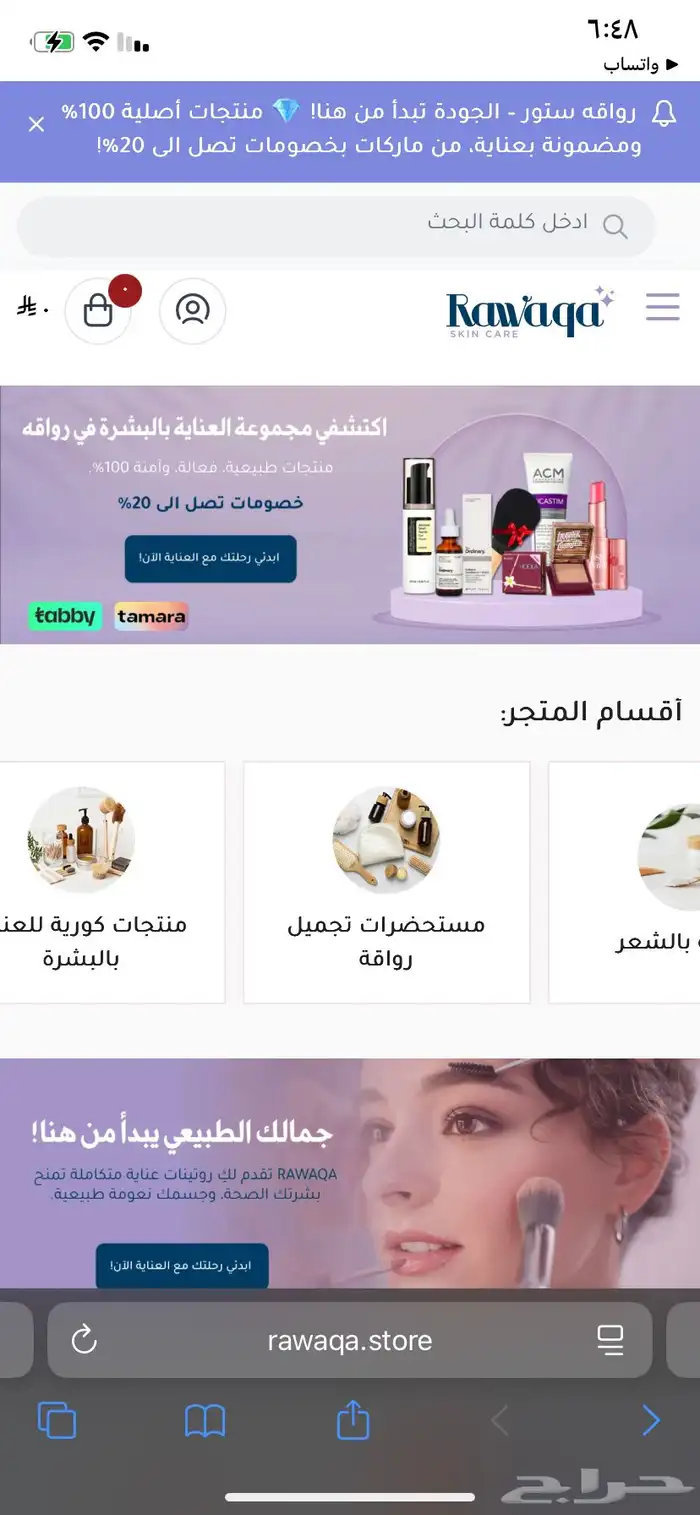The width and height of the screenshot is (700, 1515).
Task: Open the hamburger menu icon
Action: pyautogui.click(x=662, y=307)
